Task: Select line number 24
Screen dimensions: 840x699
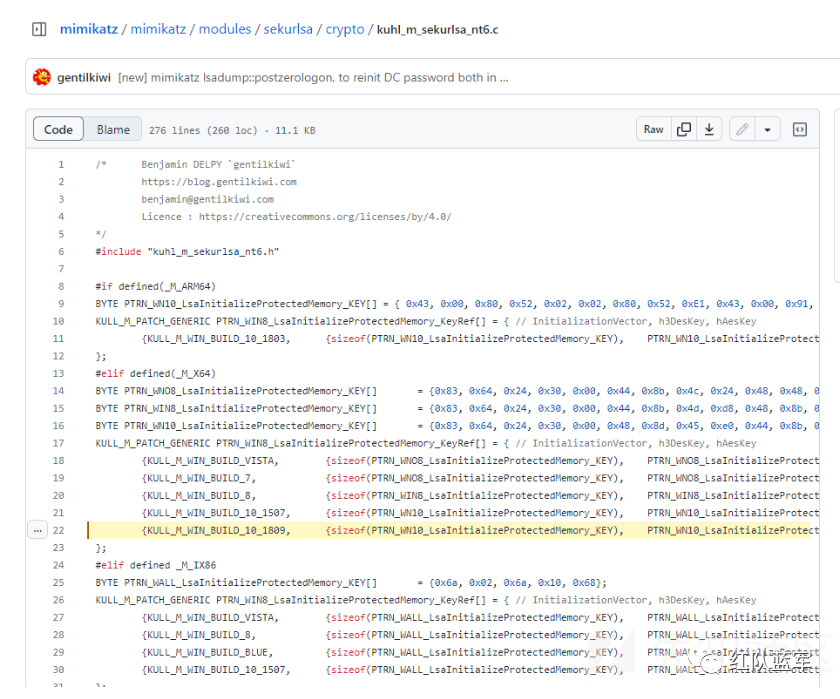Action: coord(58,565)
